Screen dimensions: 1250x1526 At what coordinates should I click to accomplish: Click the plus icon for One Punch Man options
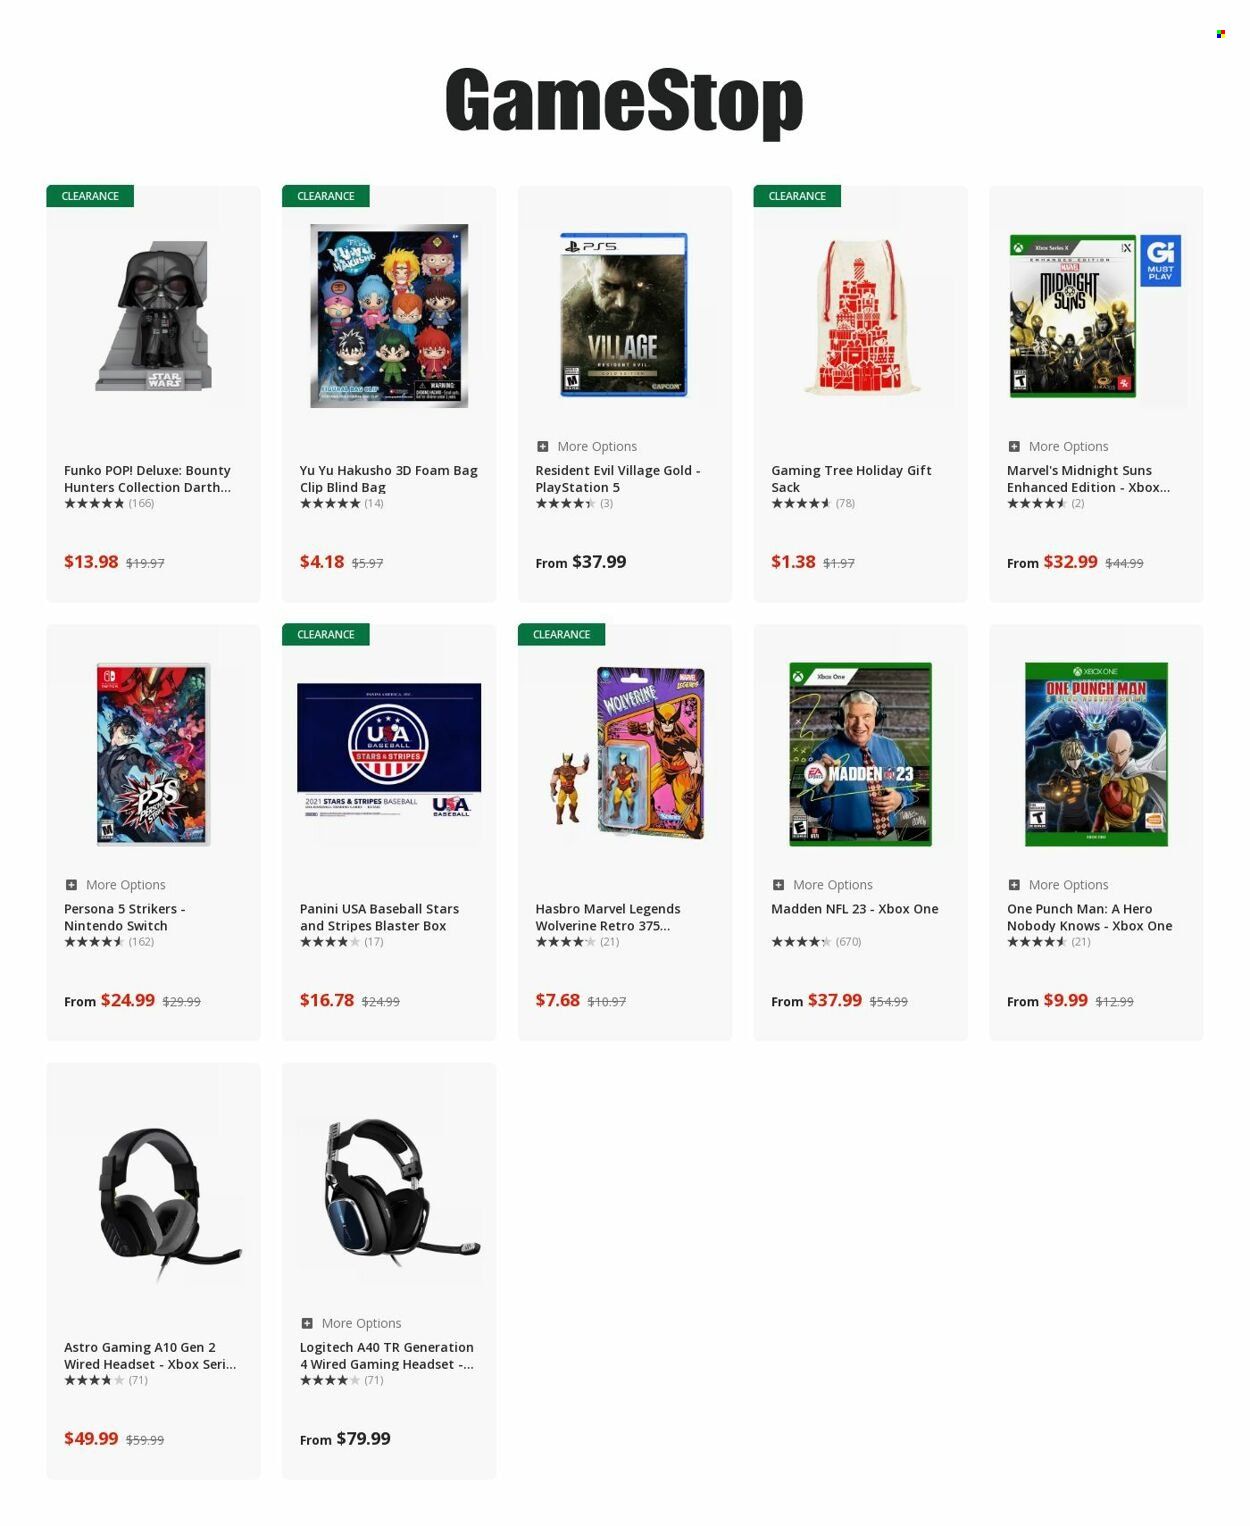pos(1014,885)
